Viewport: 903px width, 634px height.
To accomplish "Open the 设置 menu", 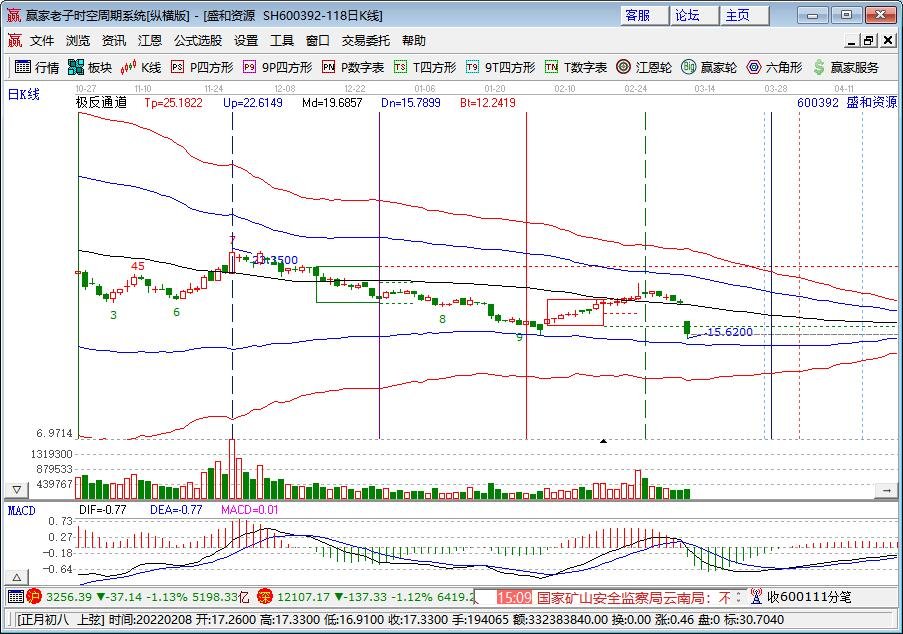I will click(x=246, y=40).
